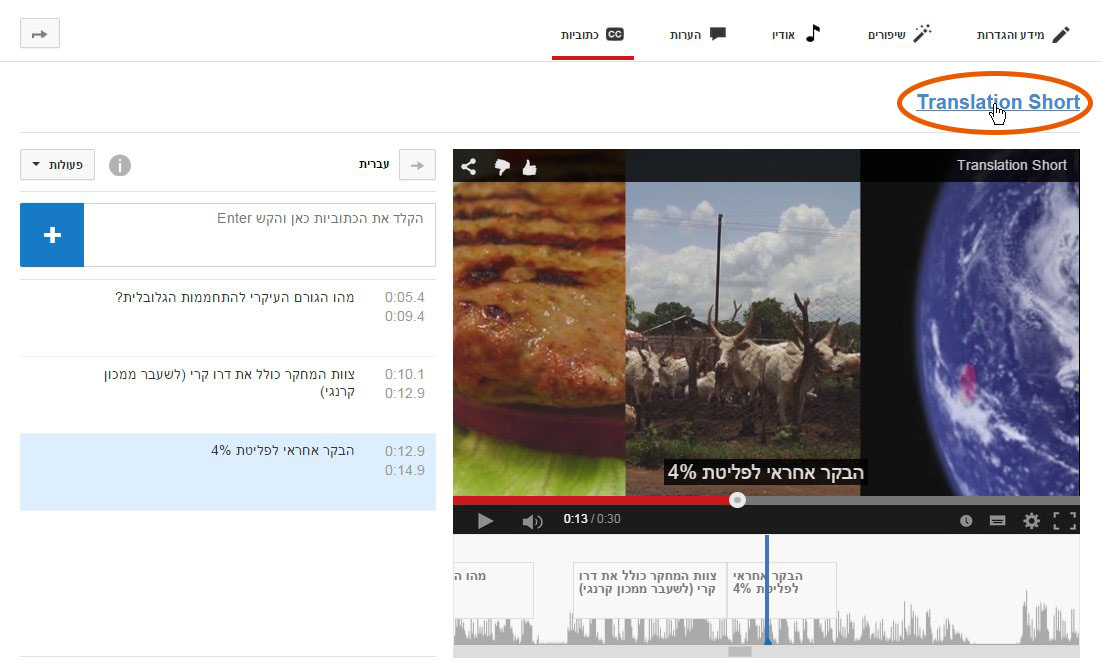Viewport: 1102px width, 663px height.
Task: Click the blue timeline playhead marker
Action: pos(767,589)
